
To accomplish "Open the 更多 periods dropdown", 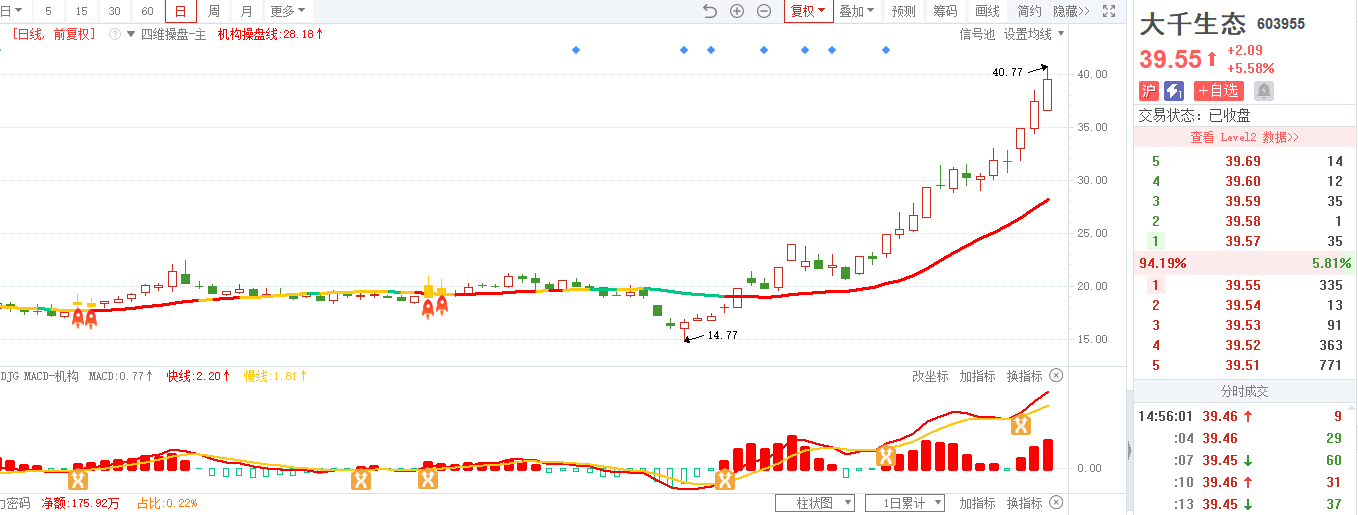I will (x=288, y=11).
